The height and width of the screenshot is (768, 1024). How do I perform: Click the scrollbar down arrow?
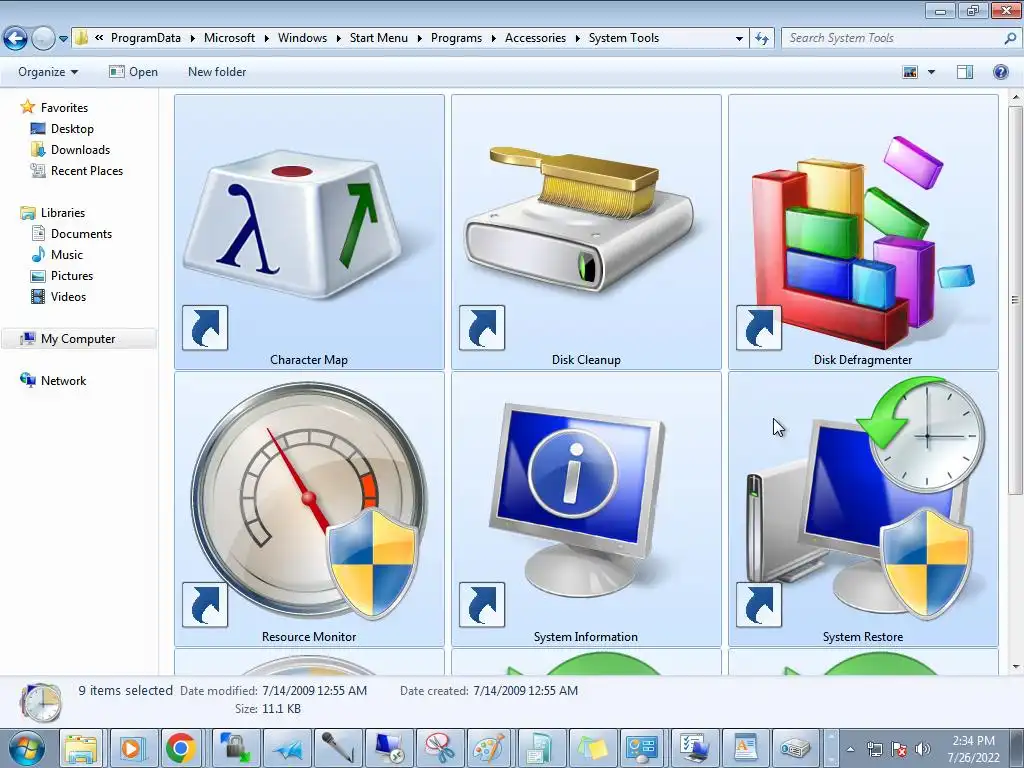pyautogui.click(x=1016, y=667)
